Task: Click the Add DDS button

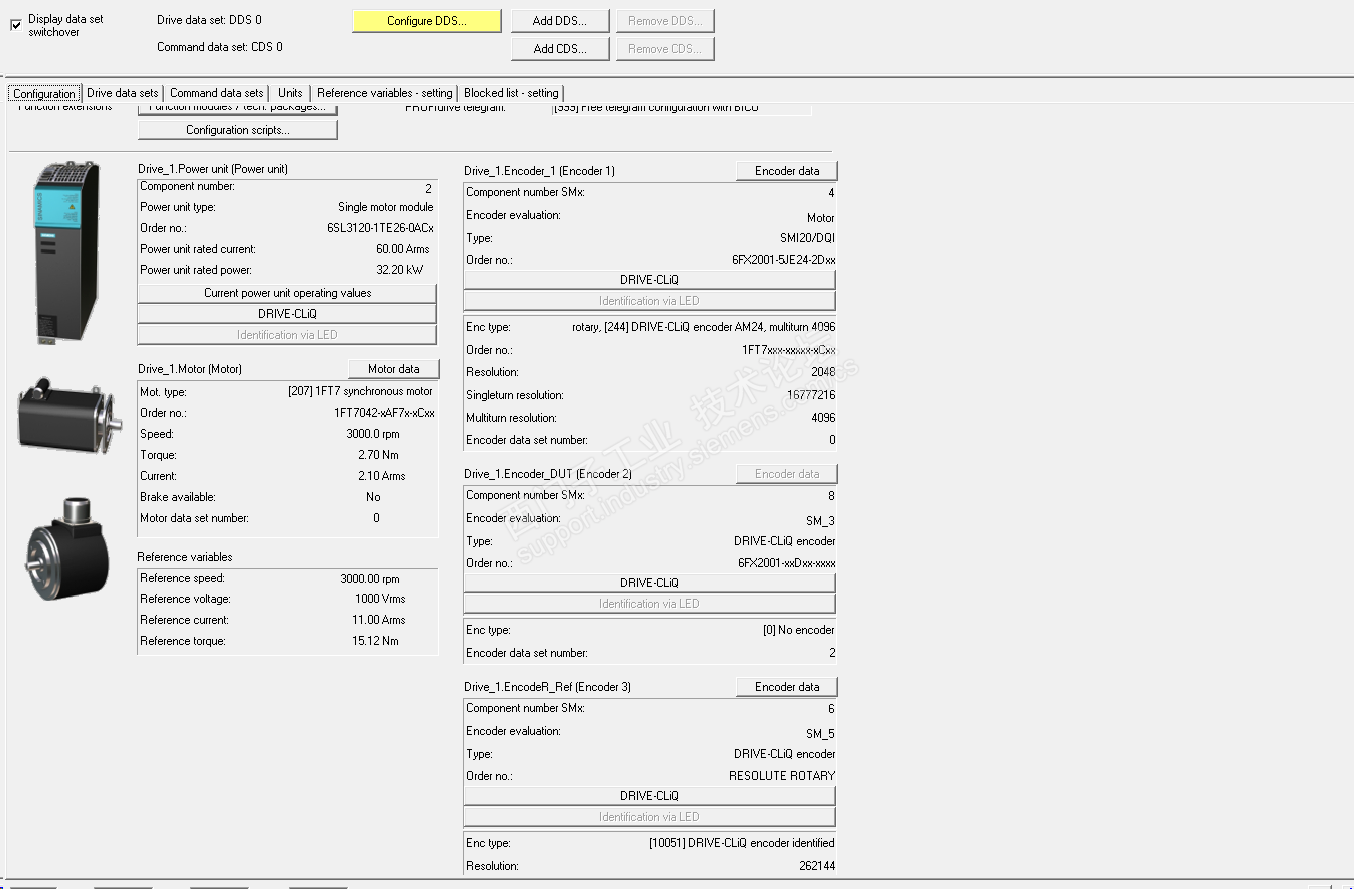Action: click(x=559, y=21)
